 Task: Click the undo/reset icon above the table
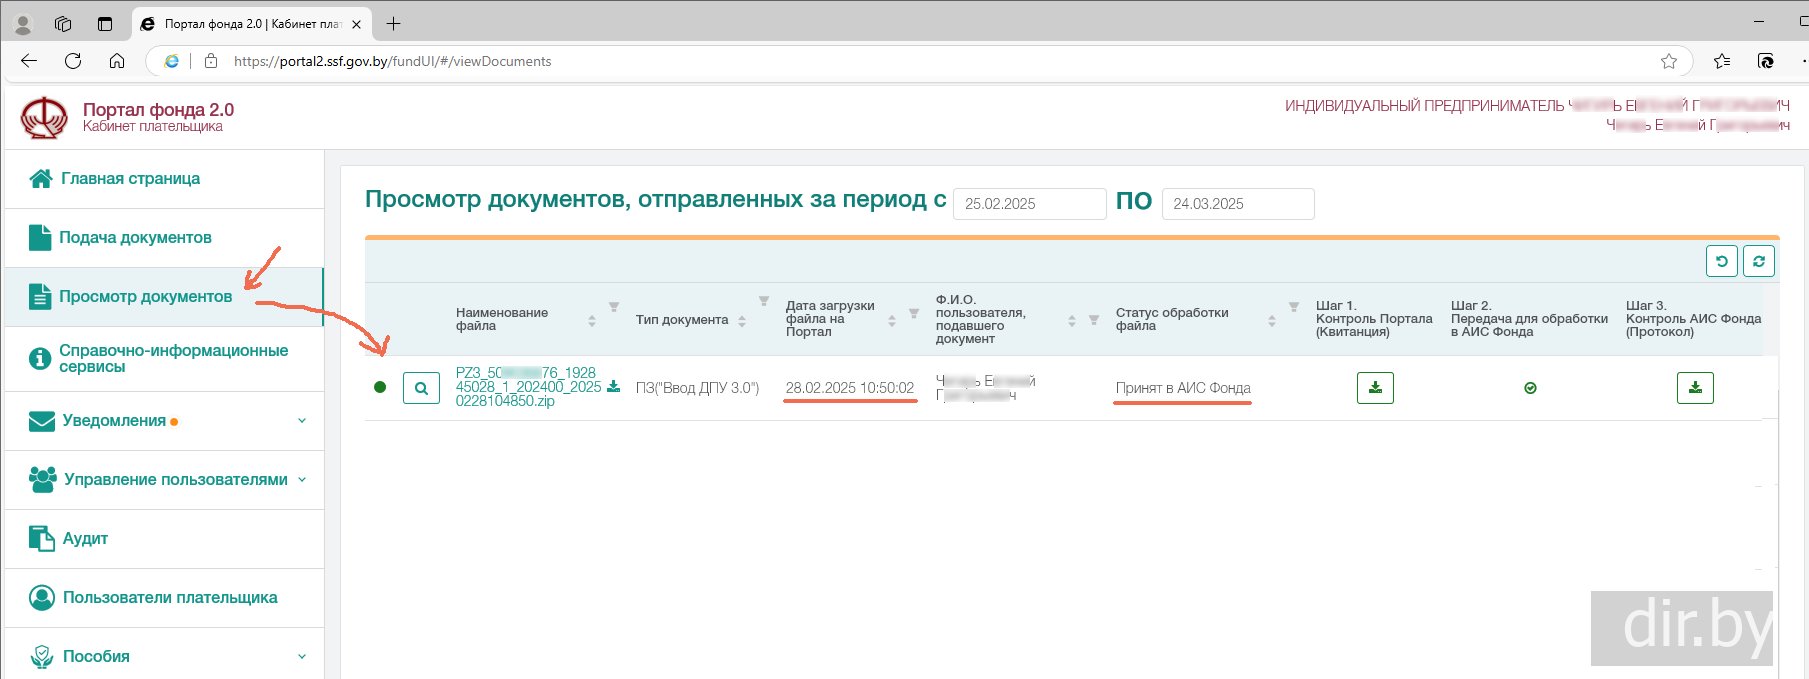[x=1722, y=261]
